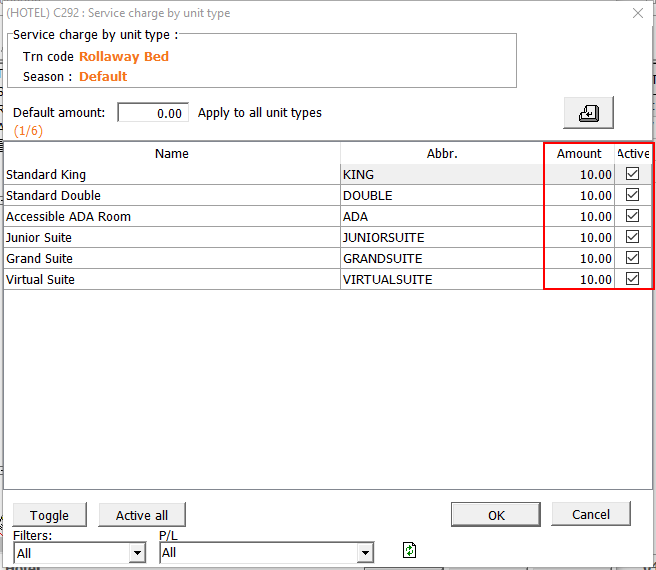The height and width of the screenshot is (570, 656).
Task: Select the Abbr. column header
Action: click(441, 154)
